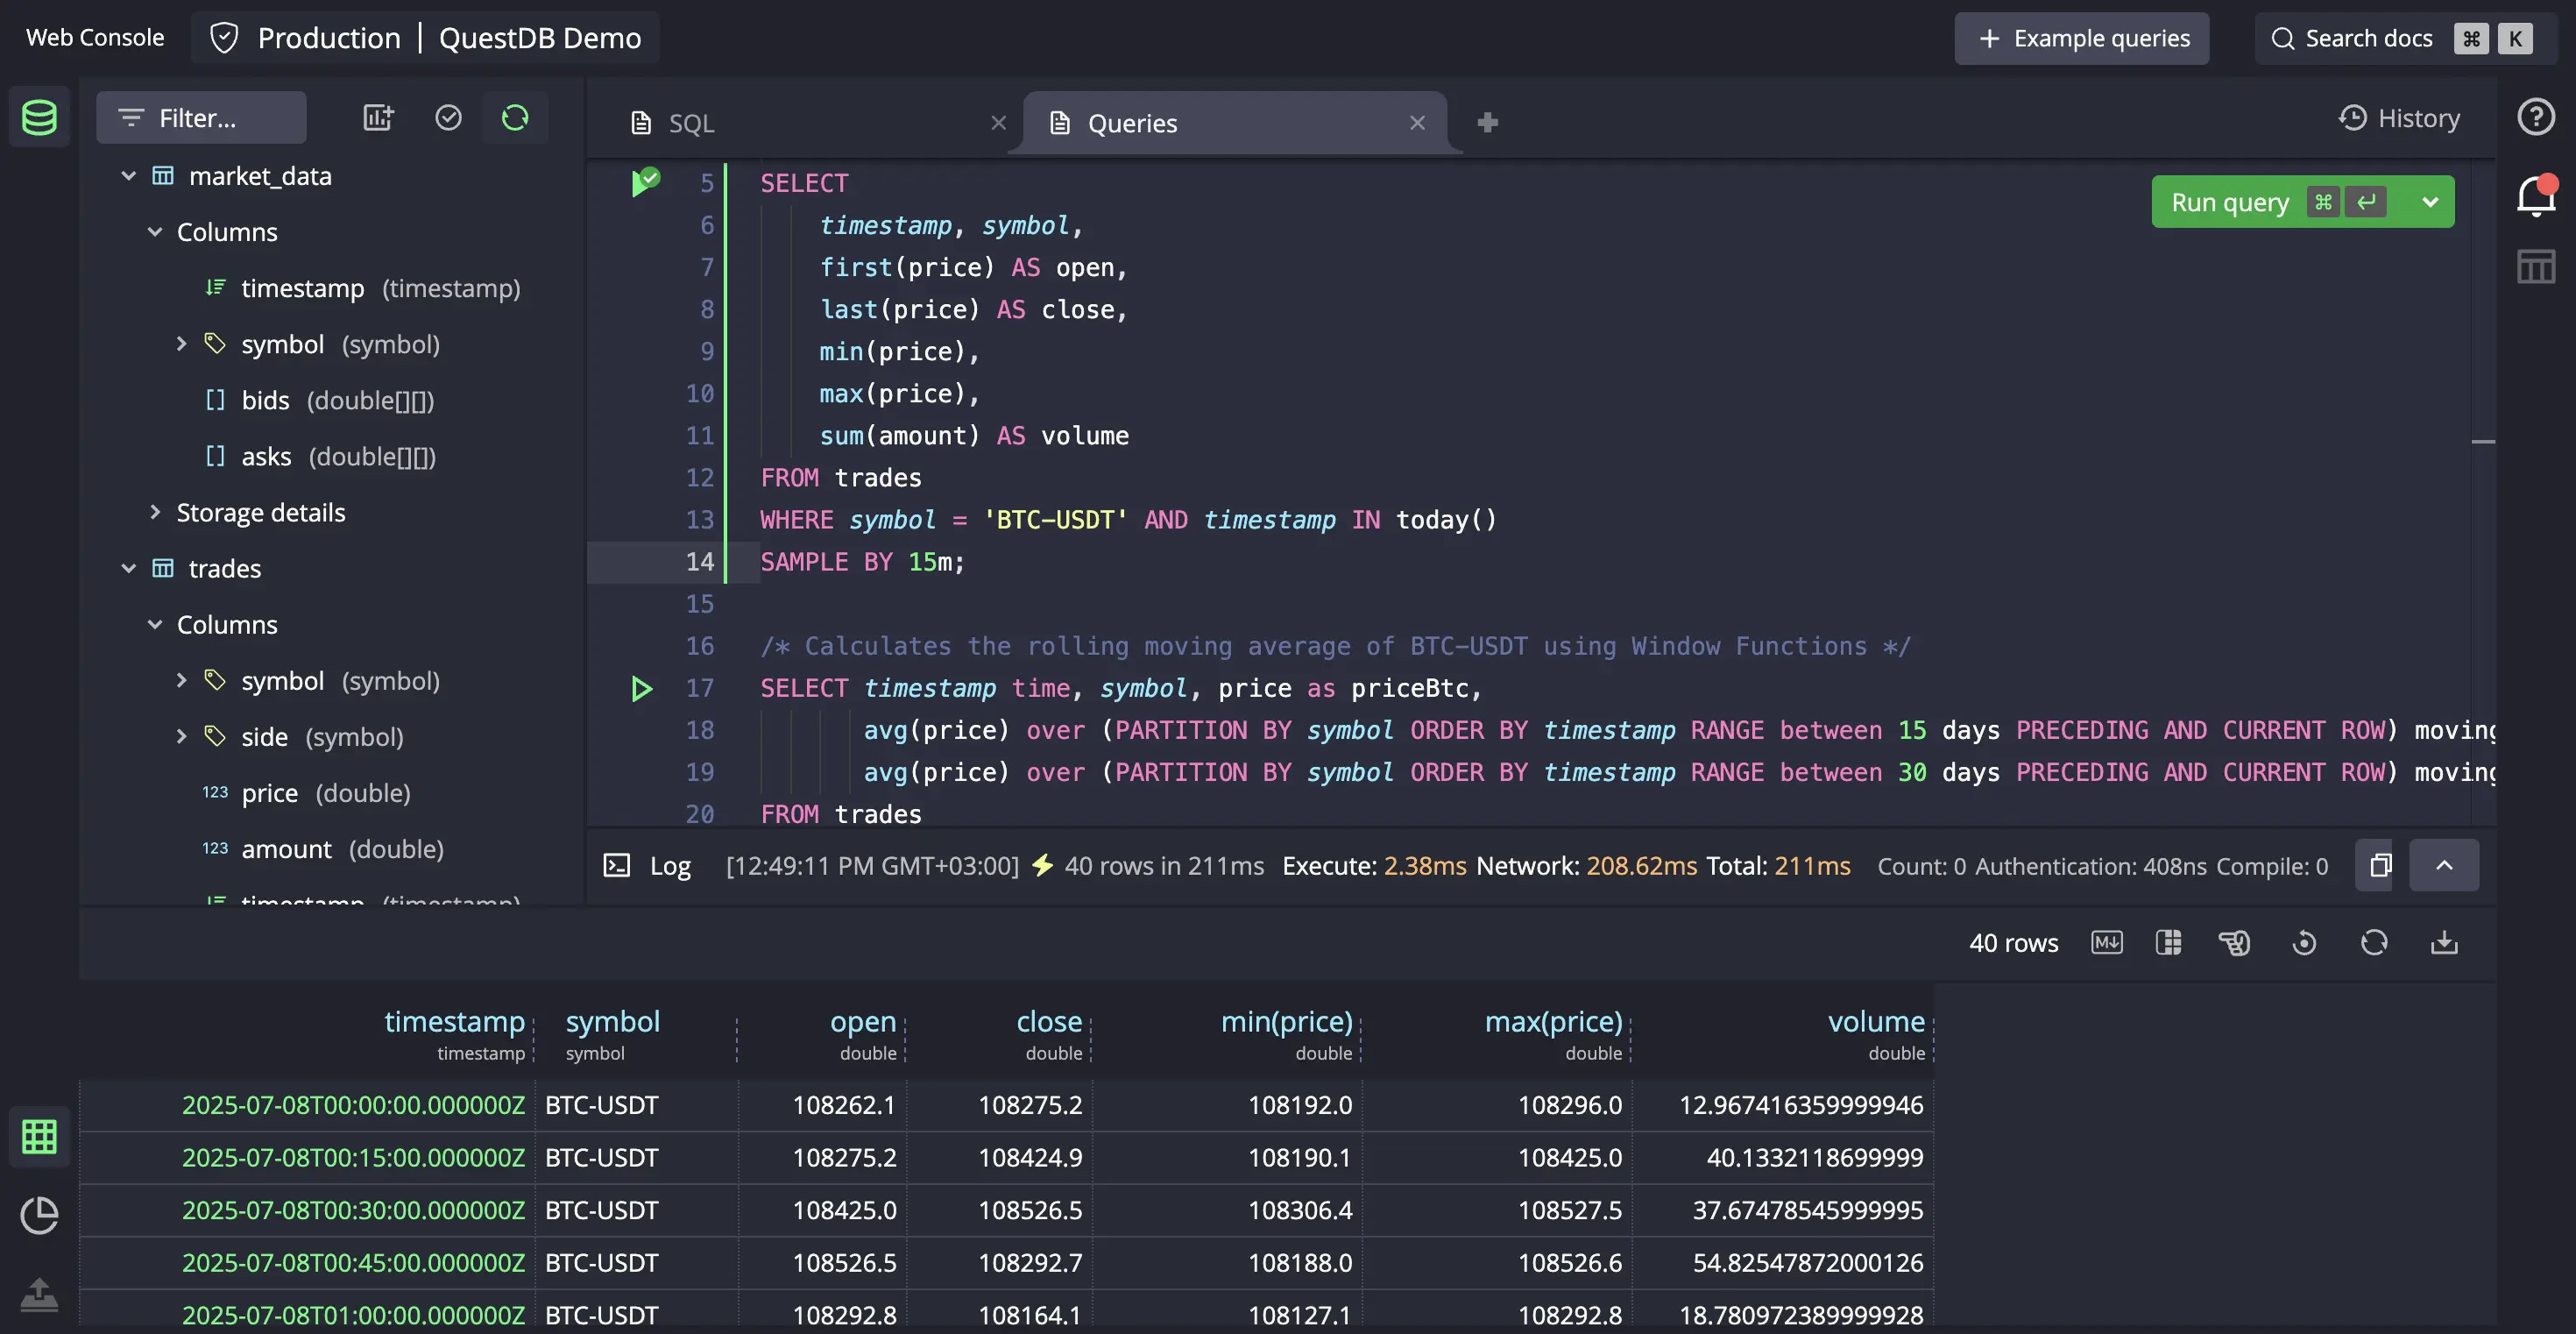Download the query results
This screenshot has width=2576, height=1334.
(2445, 942)
